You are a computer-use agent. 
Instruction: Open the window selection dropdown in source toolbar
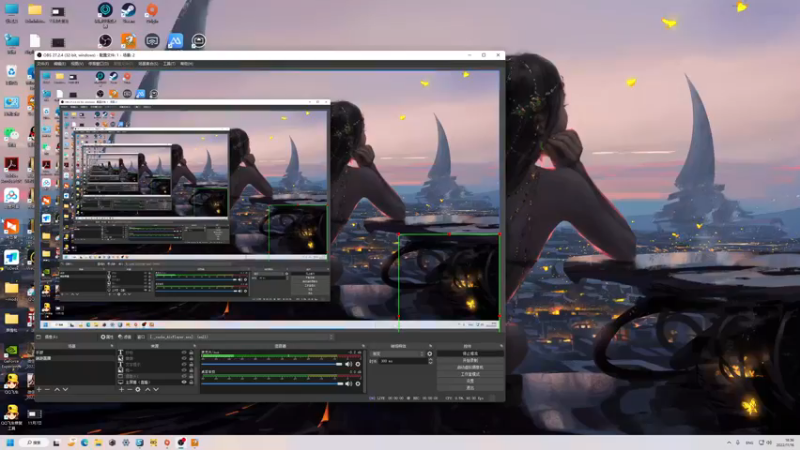click(x=241, y=337)
